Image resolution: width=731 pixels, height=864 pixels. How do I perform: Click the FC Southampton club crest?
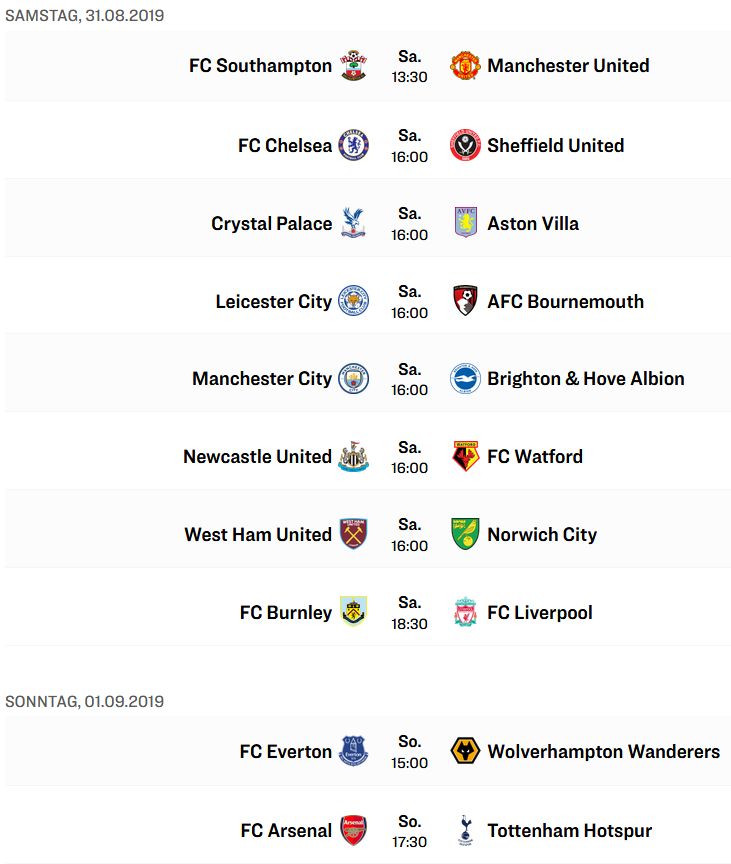(x=353, y=66)
